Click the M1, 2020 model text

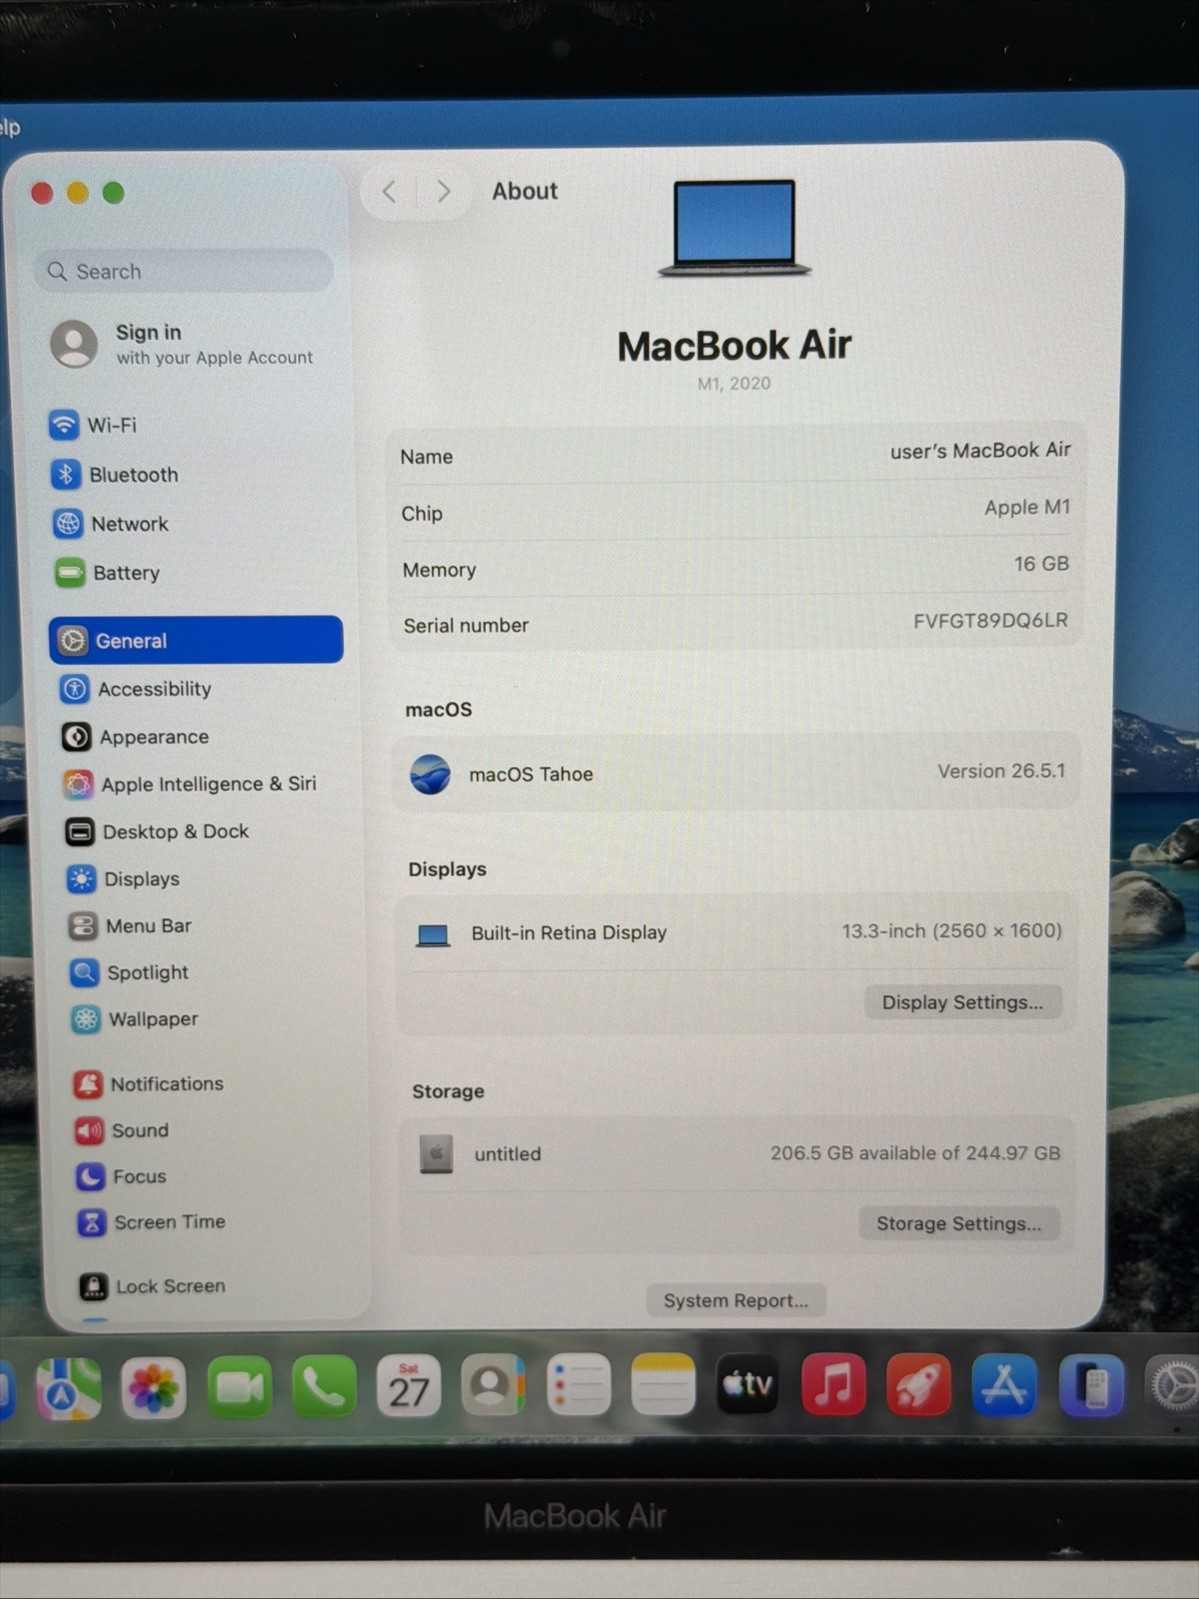point(734,383)
